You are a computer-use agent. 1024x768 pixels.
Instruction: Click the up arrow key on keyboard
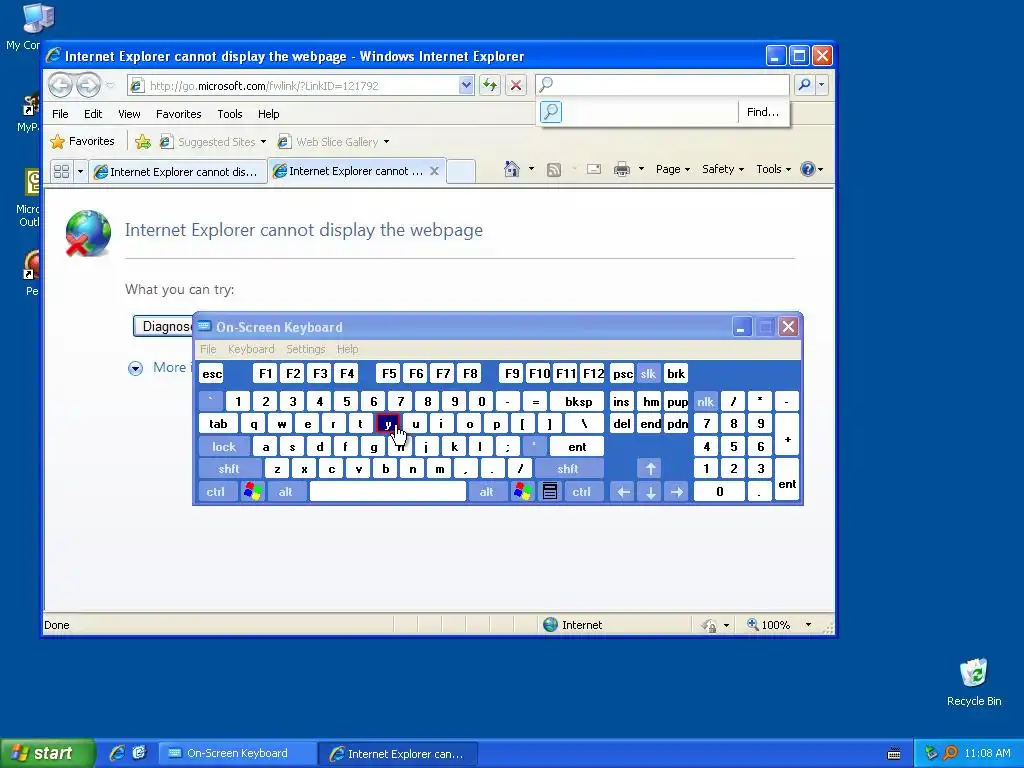(650, 468)
